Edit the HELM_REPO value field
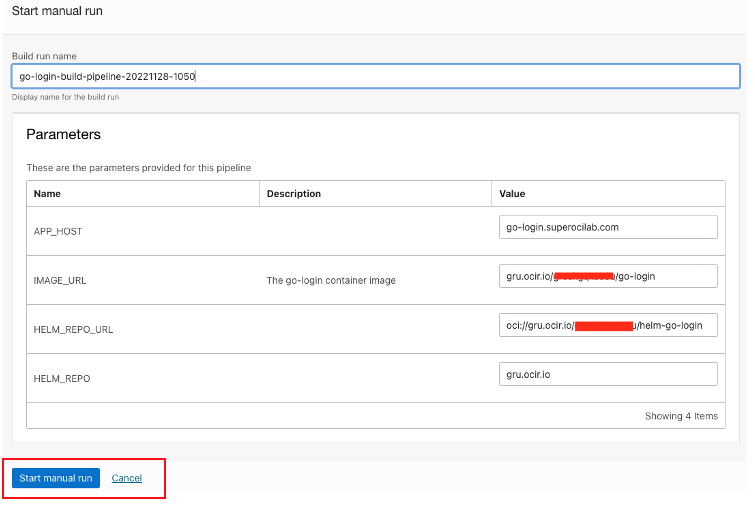This screenshot has width=755, height=508. coord(608,374)
